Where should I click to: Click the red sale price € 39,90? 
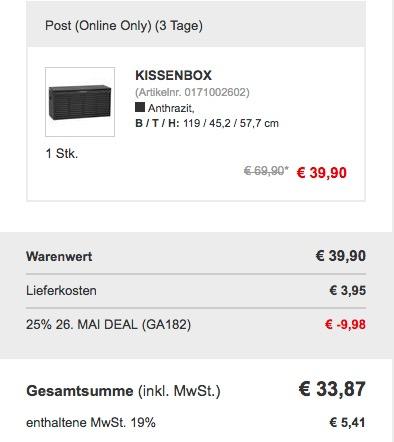321,173
